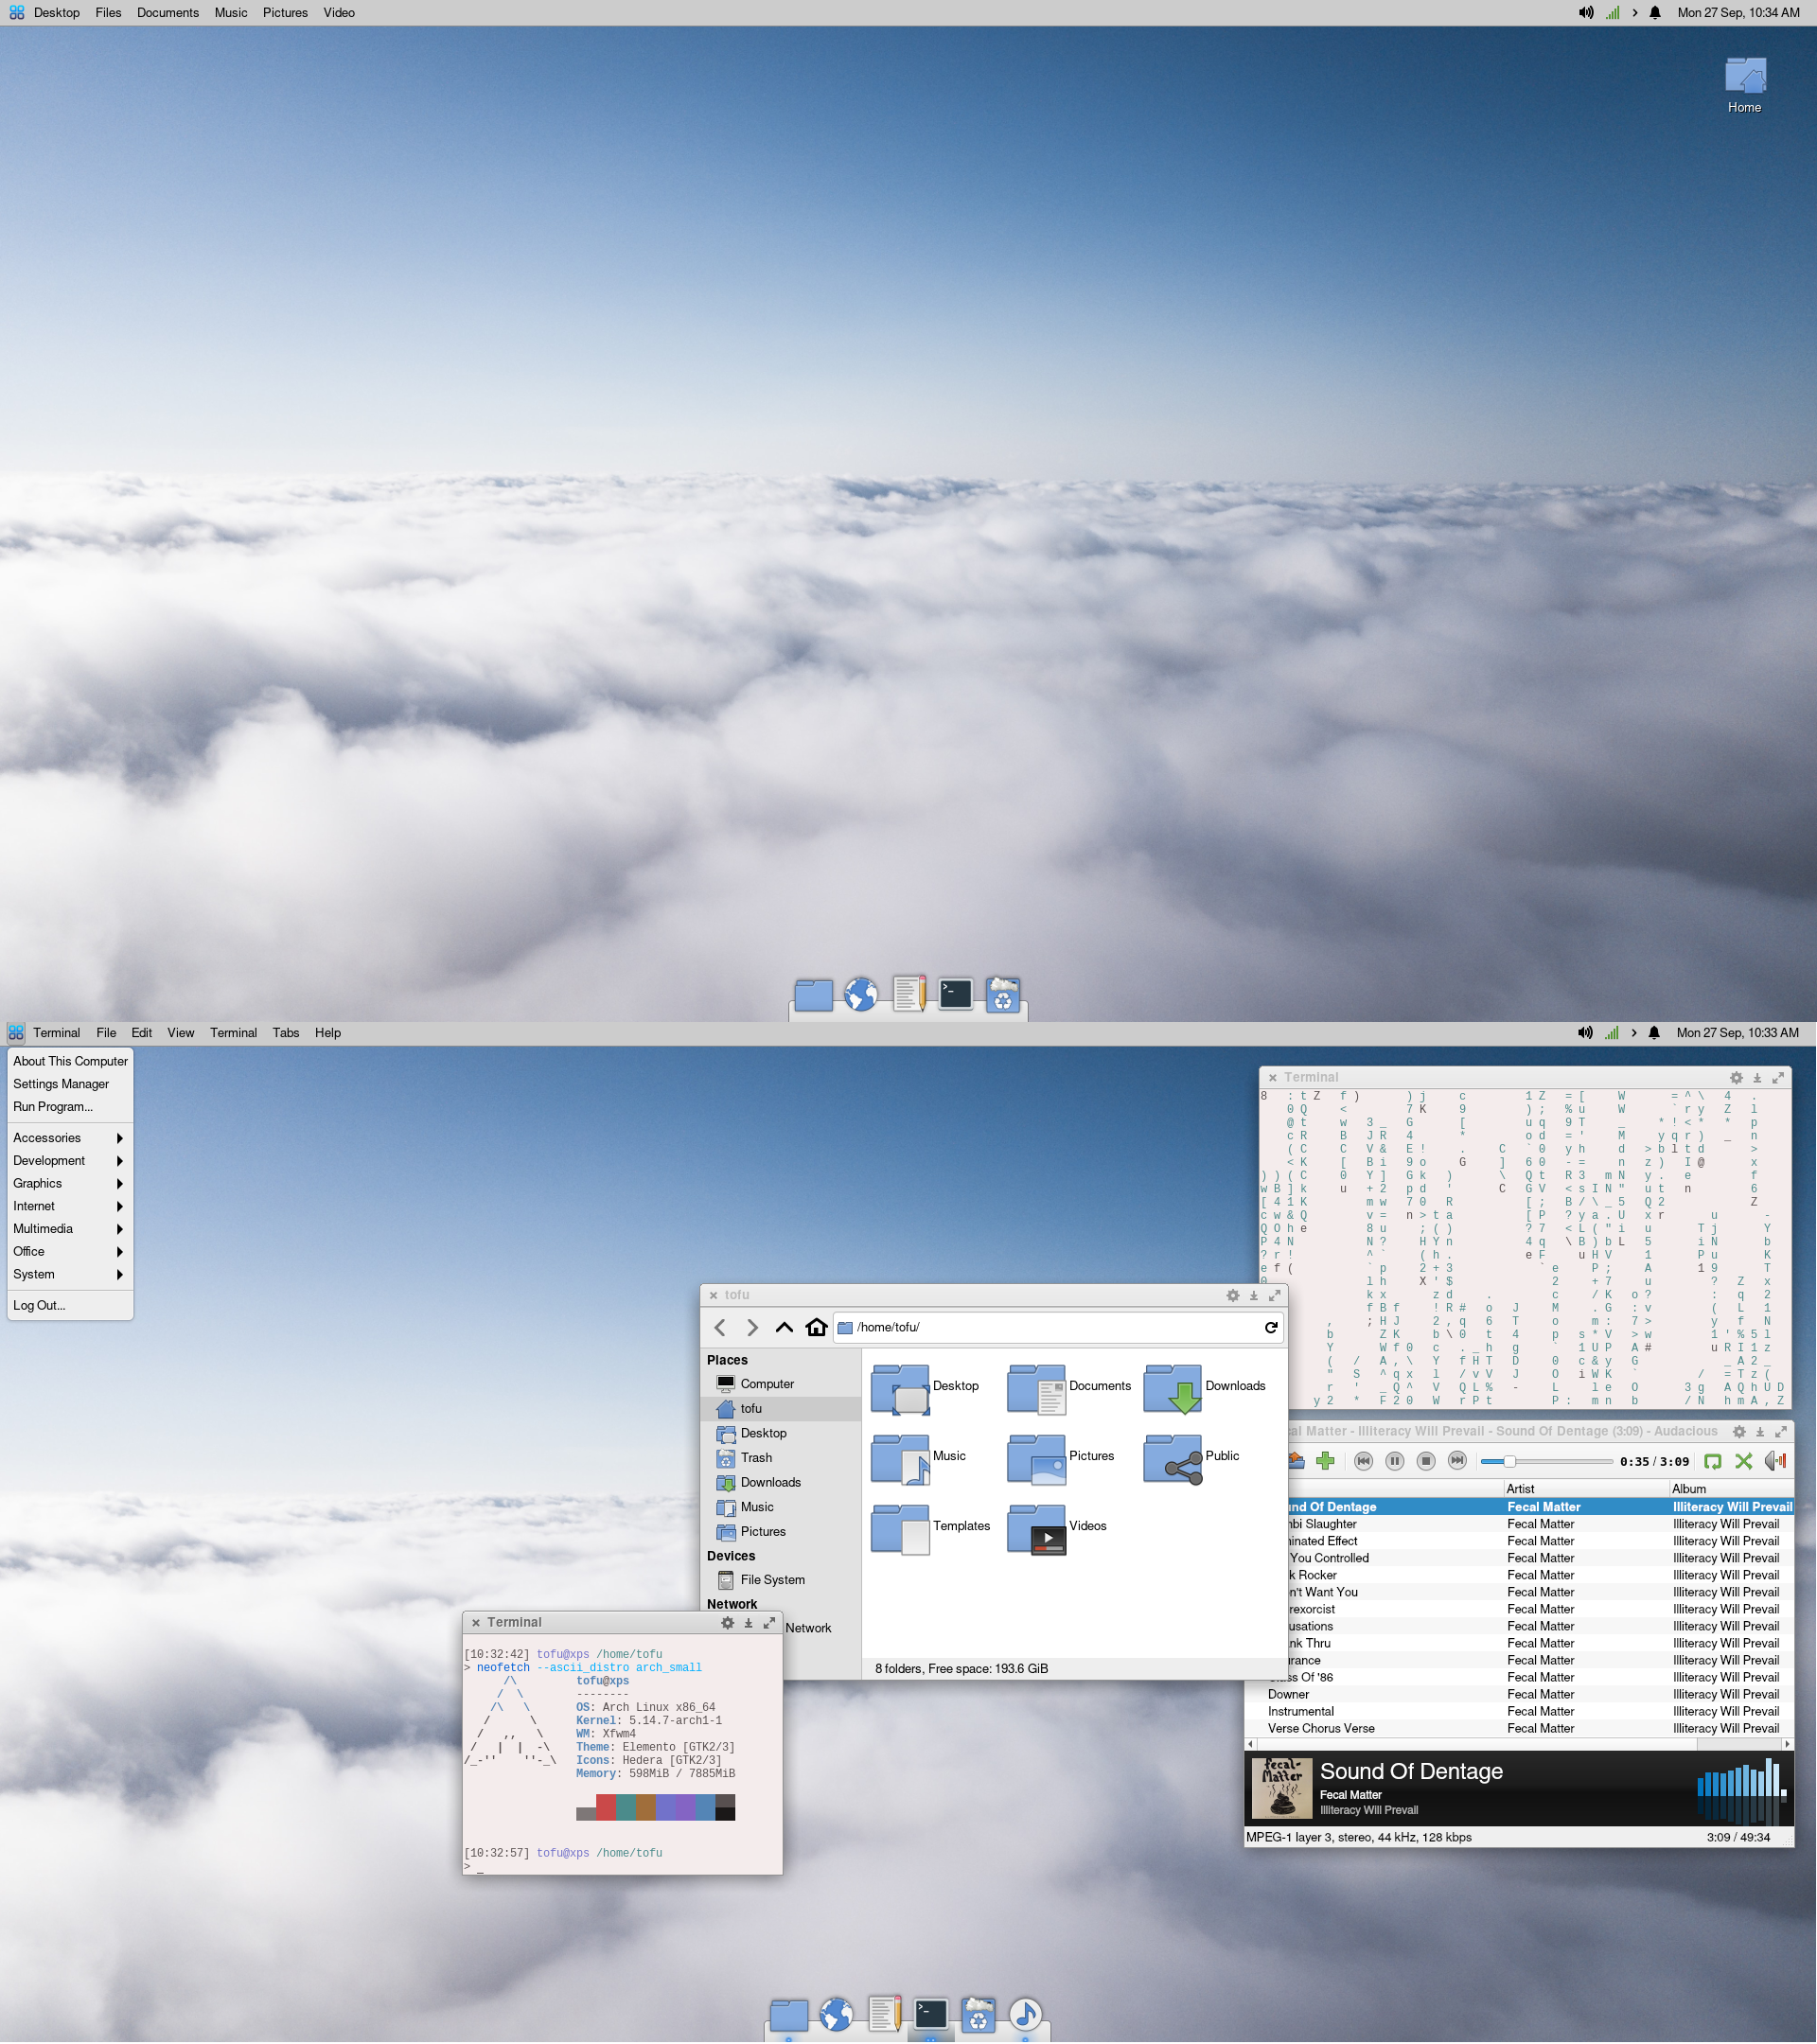Open the Downloads folder icon
The width and height of the screenshot is (1817, 2044).
pyautogui.click(x=1173, y=1388)
